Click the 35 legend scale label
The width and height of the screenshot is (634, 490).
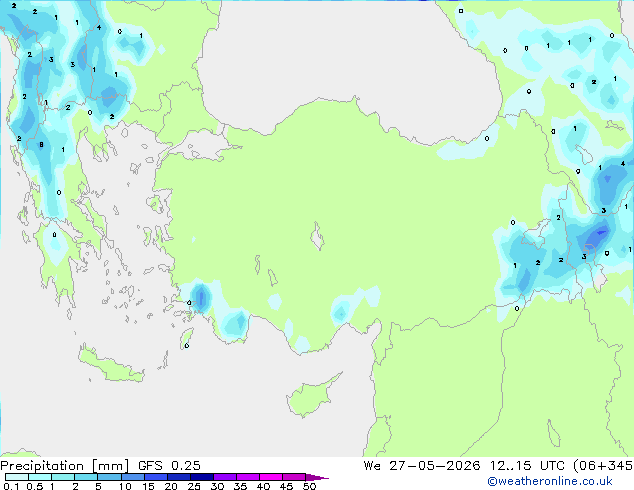(241, 486)
